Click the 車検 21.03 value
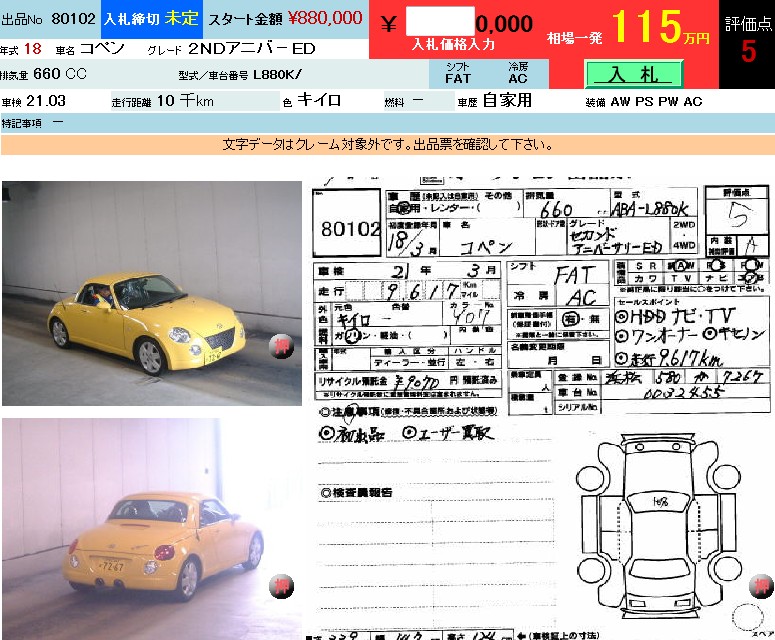 click(x=45, y=101)
